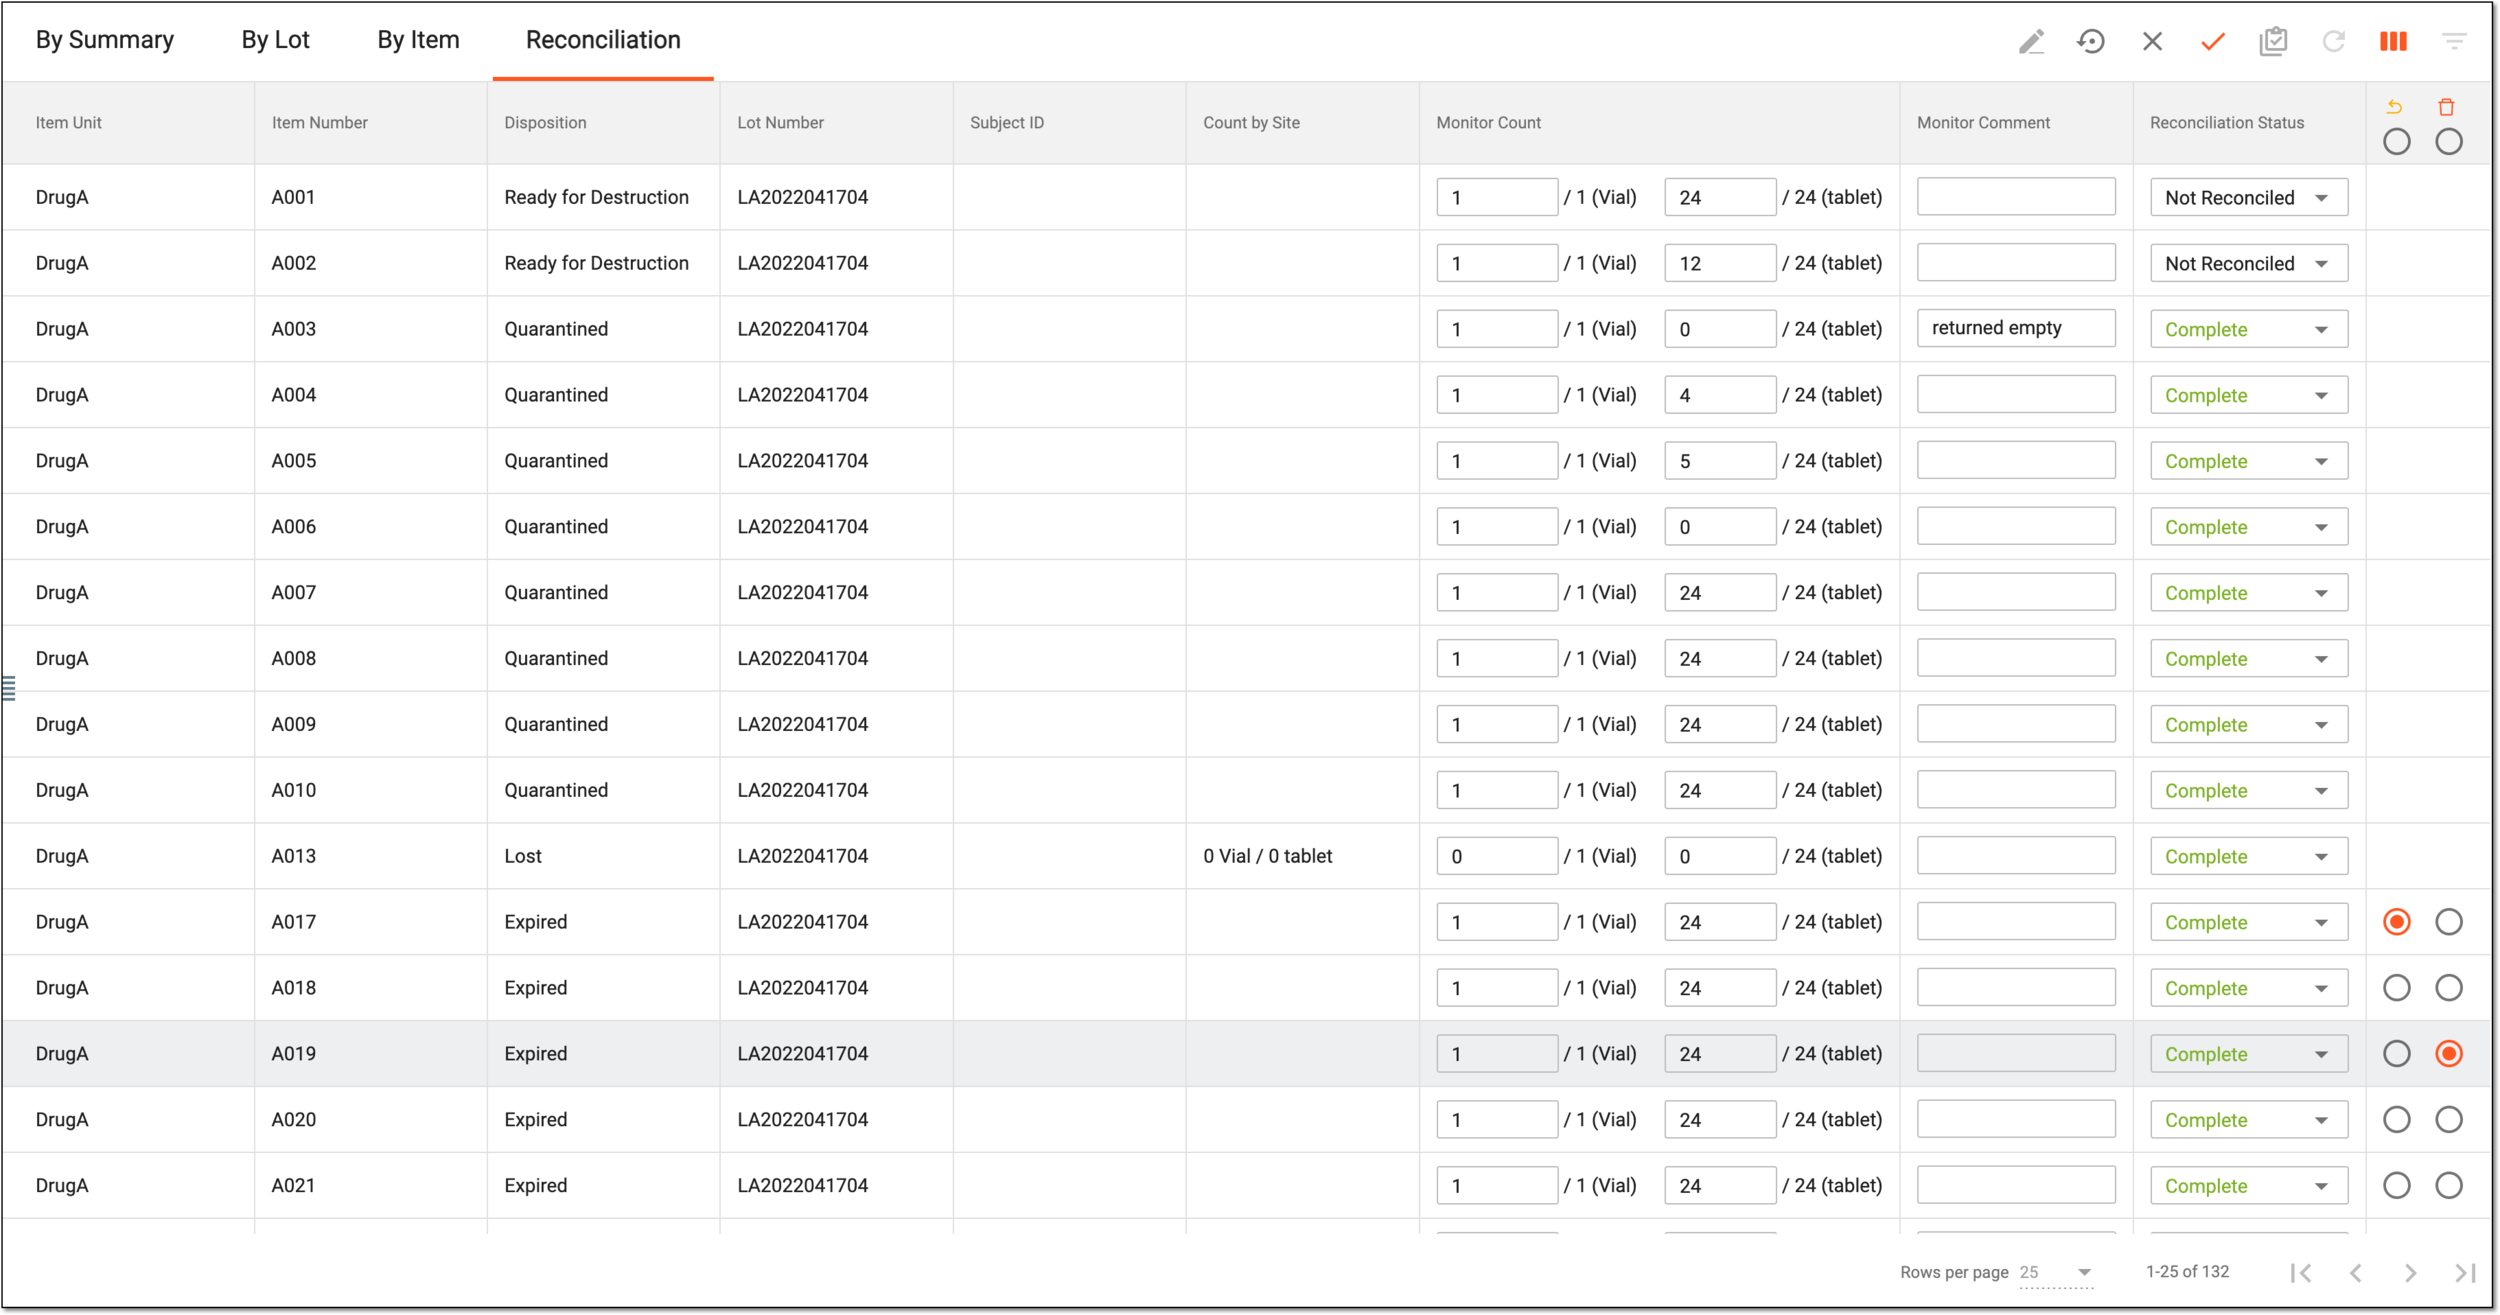Select the delete radio for item A017

click(x=2449, y=922)
